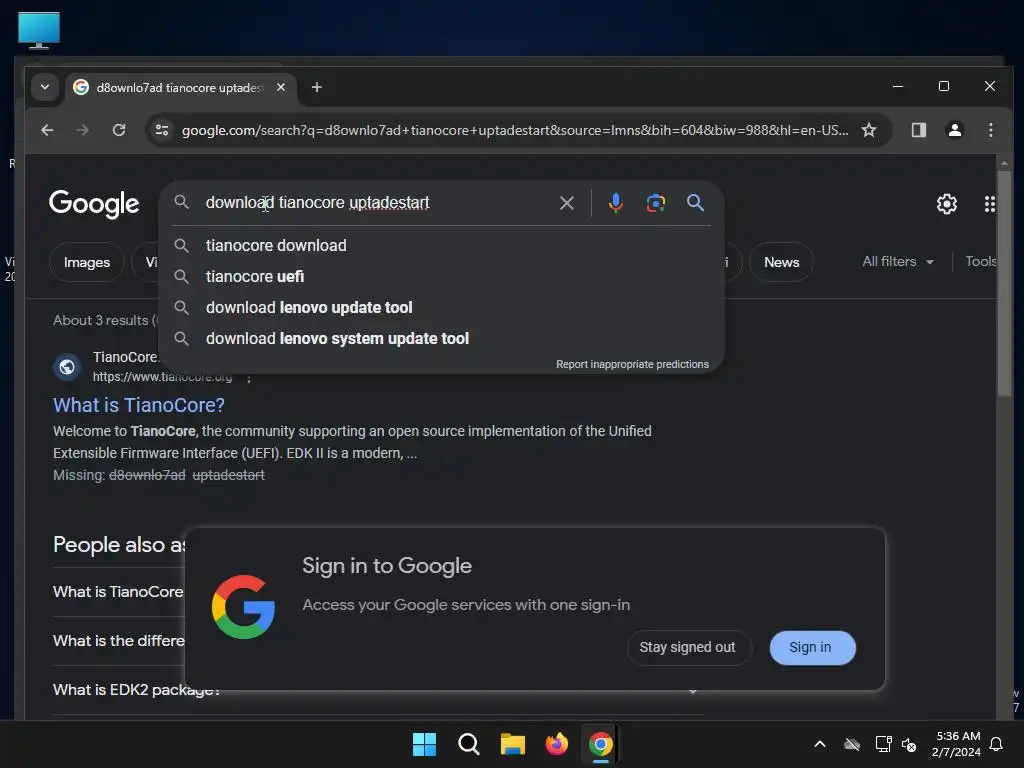Open notifications bell
Screen dimensions: 1024x768
[x=997, y=744]
